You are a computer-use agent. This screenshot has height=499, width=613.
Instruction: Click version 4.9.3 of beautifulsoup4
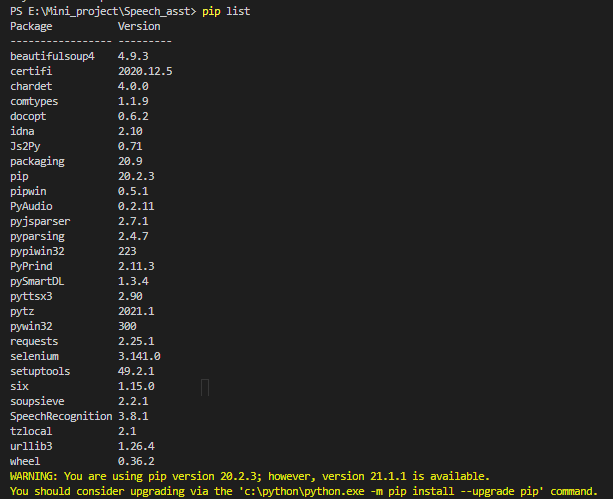(x=133, y=56)
